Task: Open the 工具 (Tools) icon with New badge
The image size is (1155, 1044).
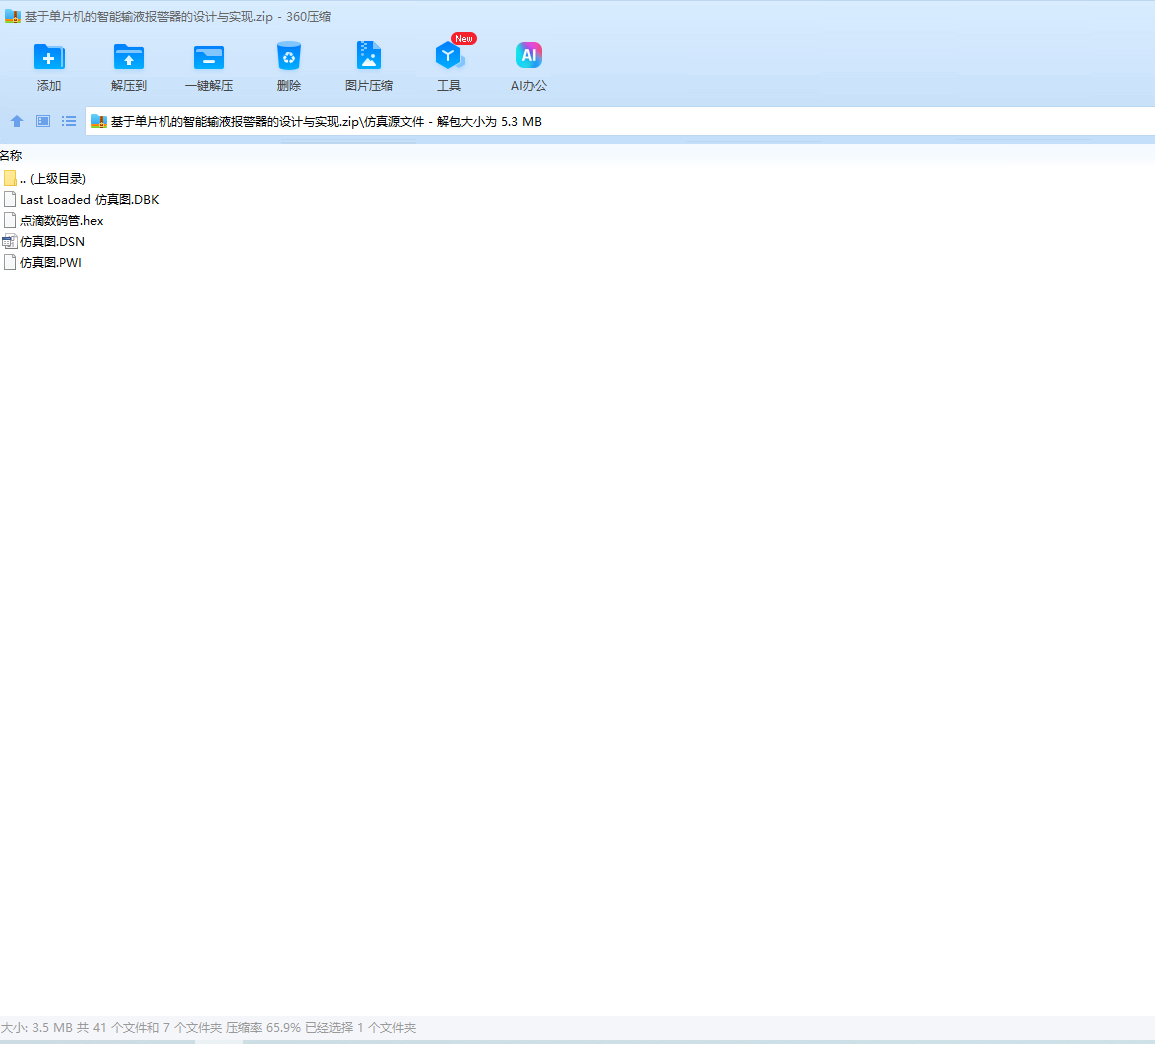Action: (x=450, y=56)
